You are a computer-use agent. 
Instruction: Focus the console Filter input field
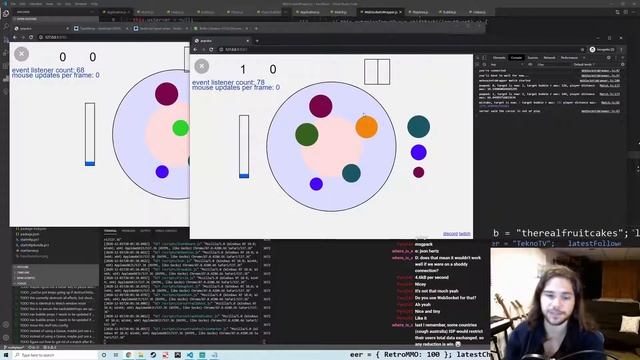pos(554,64)
